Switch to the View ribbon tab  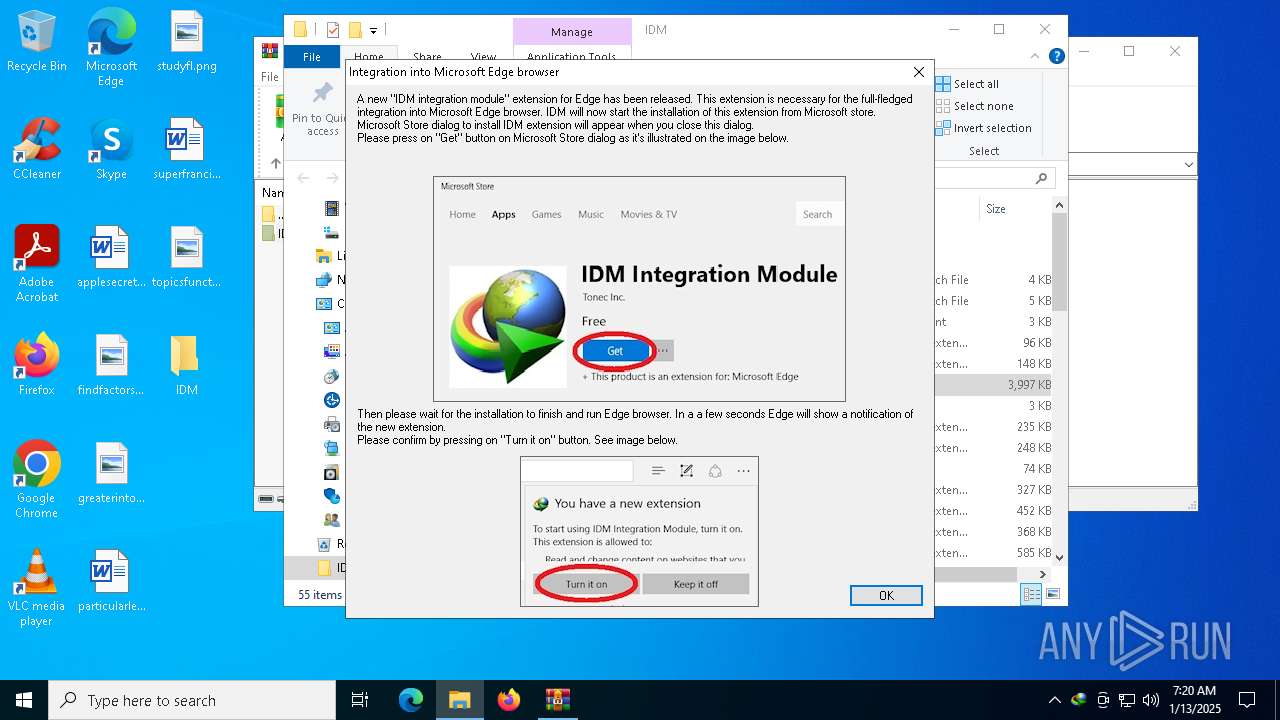click(x=483, y=57)
